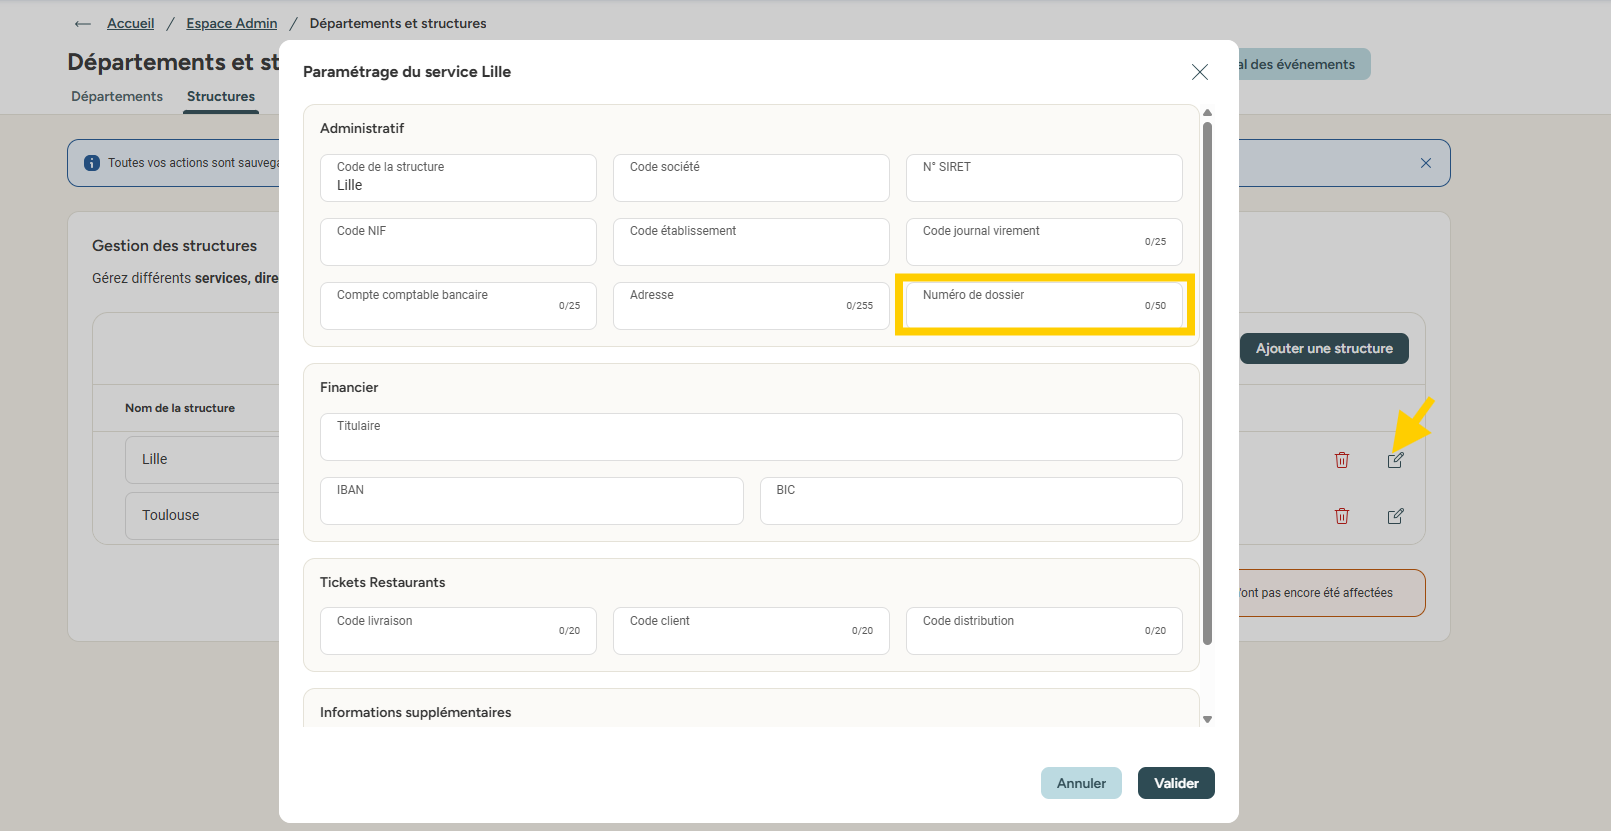1611x831 pixels.
Task: Focus the Code établissement field
Action: click(x=751, y=242)
